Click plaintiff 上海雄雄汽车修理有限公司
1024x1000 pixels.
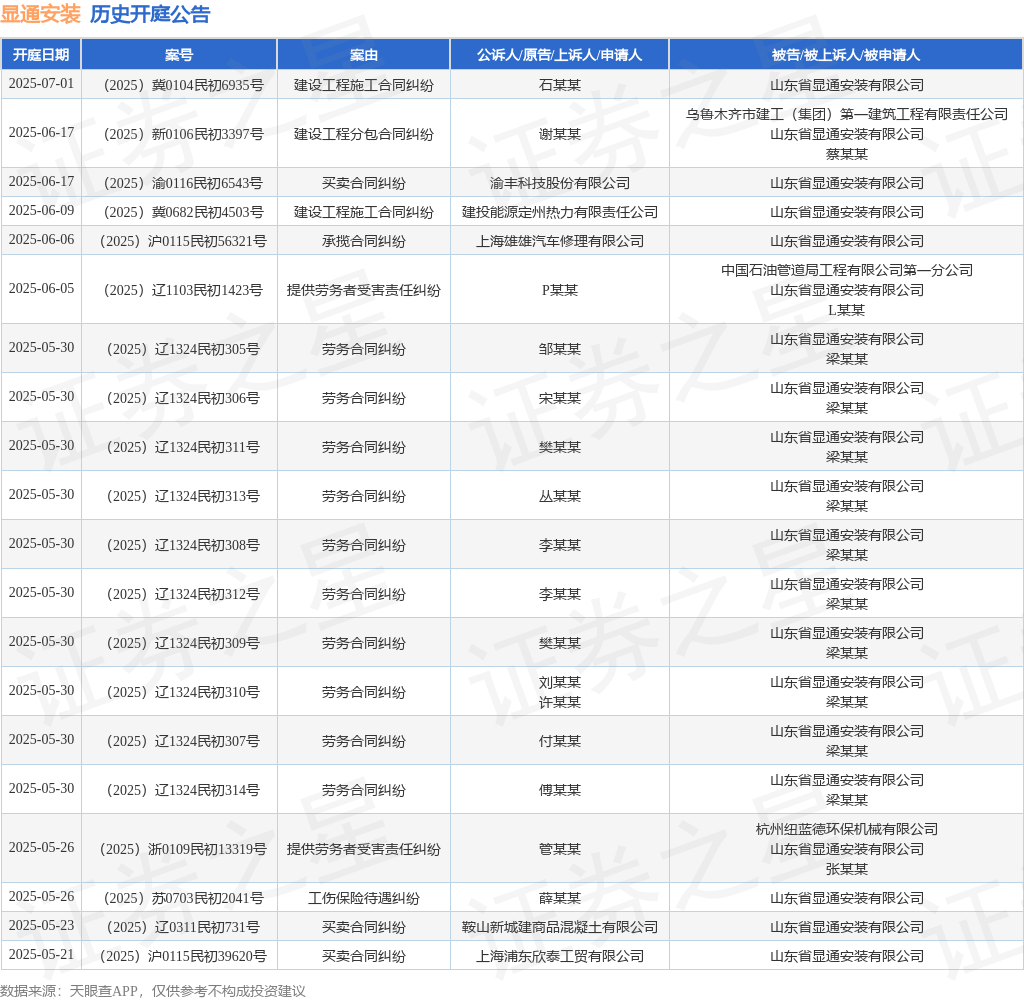tap(560, 241)
